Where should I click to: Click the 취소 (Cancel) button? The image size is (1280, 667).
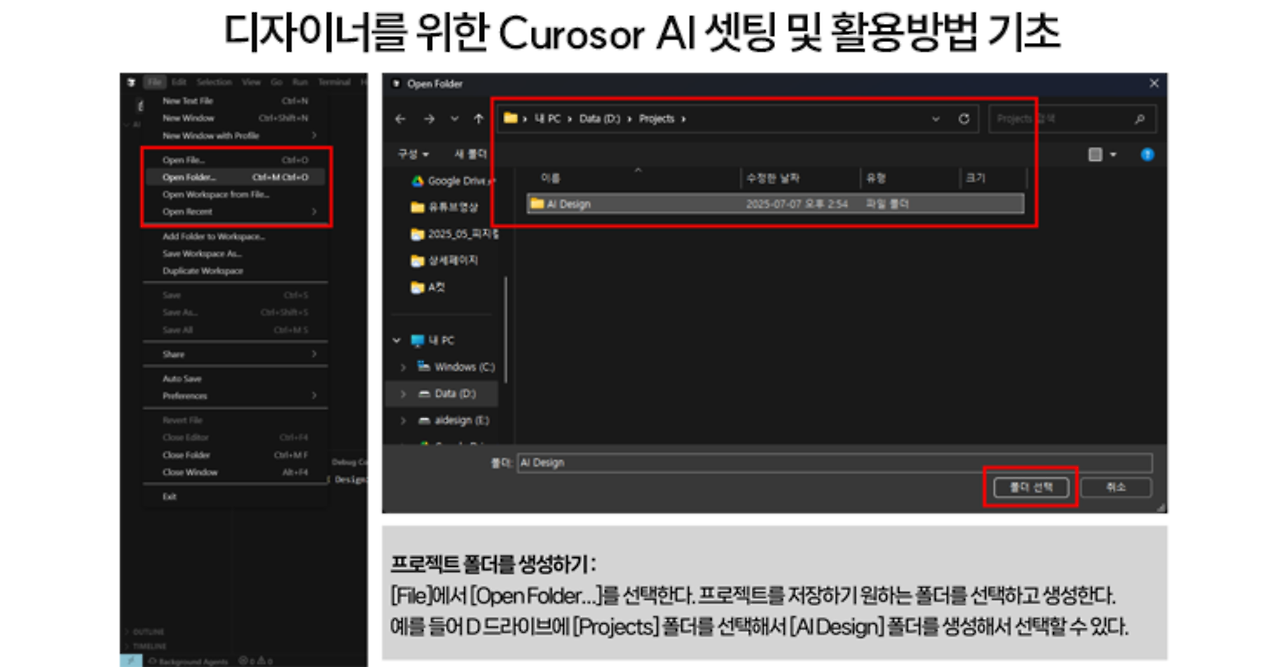click(1116, 487)
